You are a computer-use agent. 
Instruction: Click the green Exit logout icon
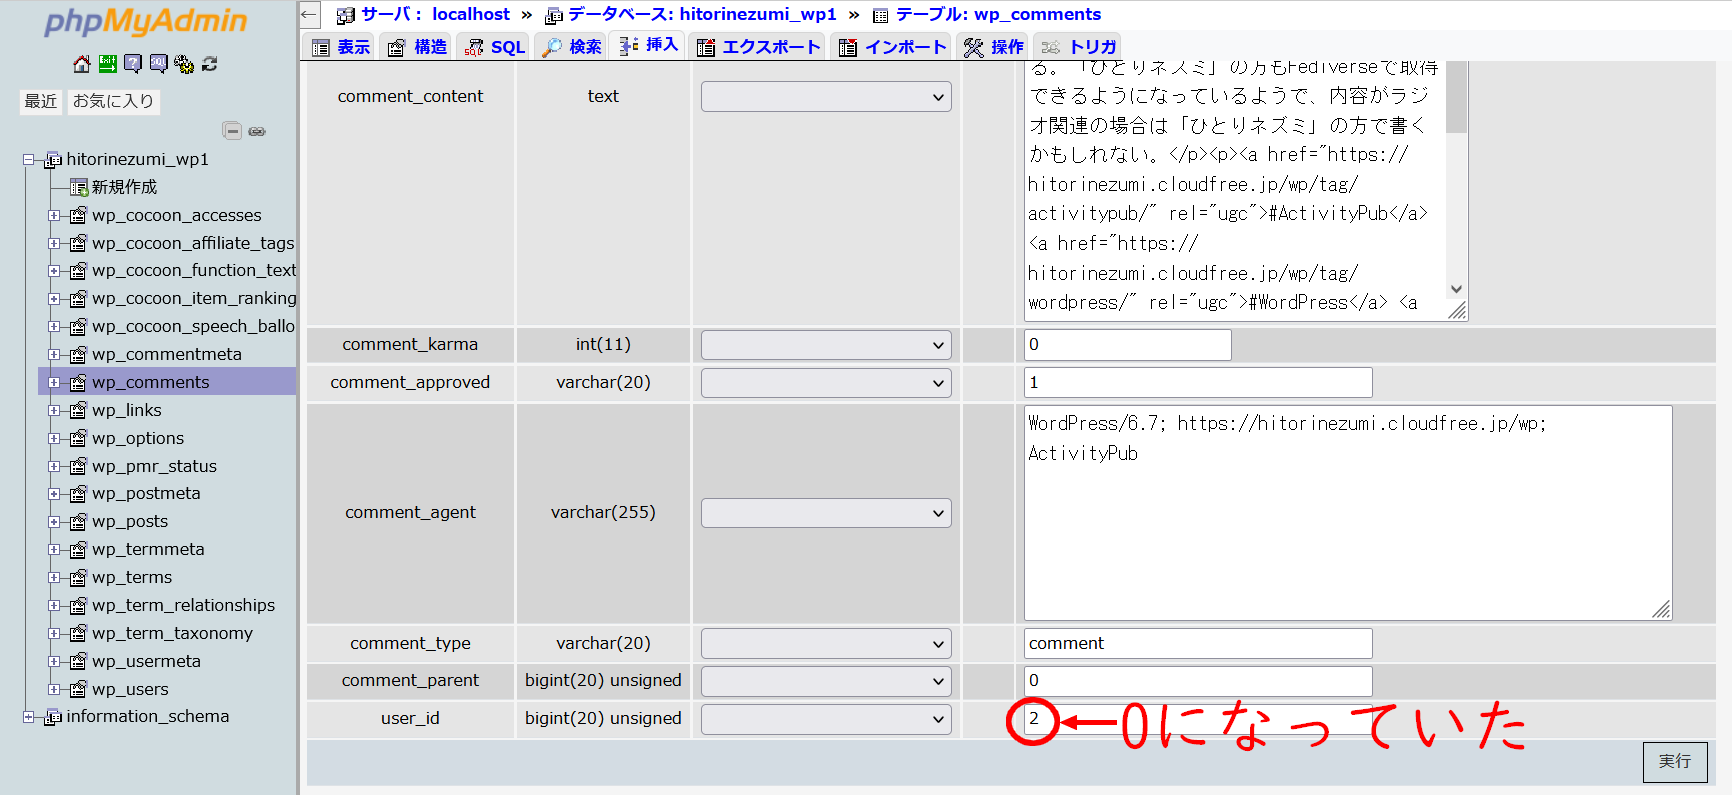pyautogui.click(x=107, y=64)
